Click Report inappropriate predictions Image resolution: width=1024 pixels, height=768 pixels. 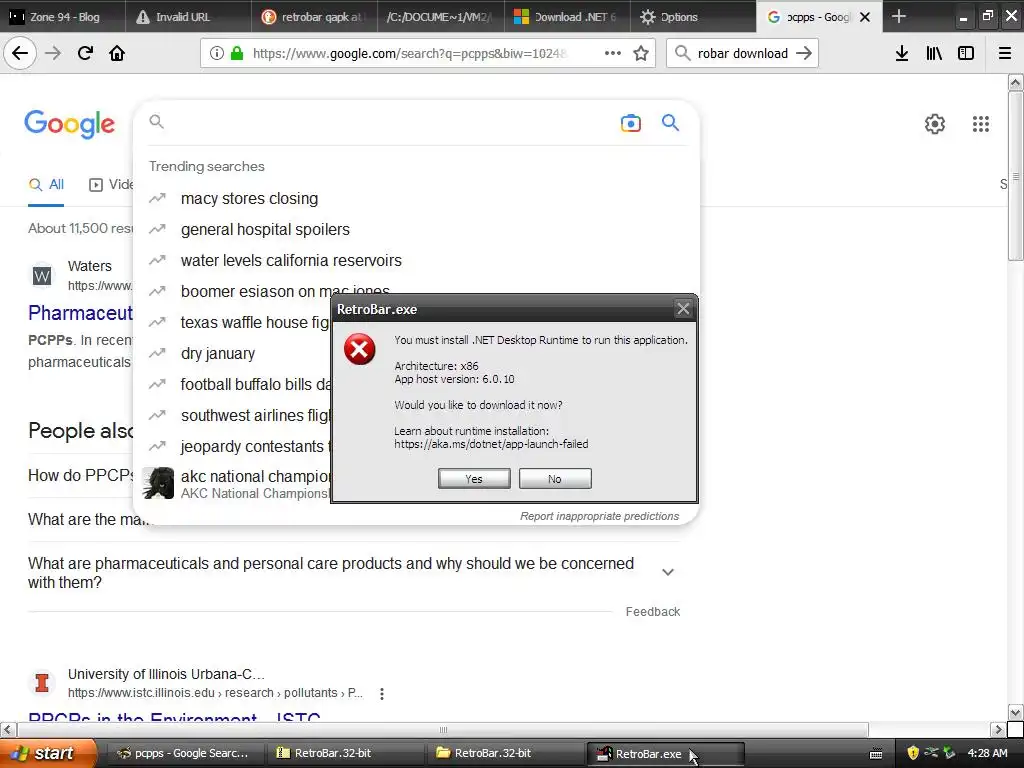600,516
